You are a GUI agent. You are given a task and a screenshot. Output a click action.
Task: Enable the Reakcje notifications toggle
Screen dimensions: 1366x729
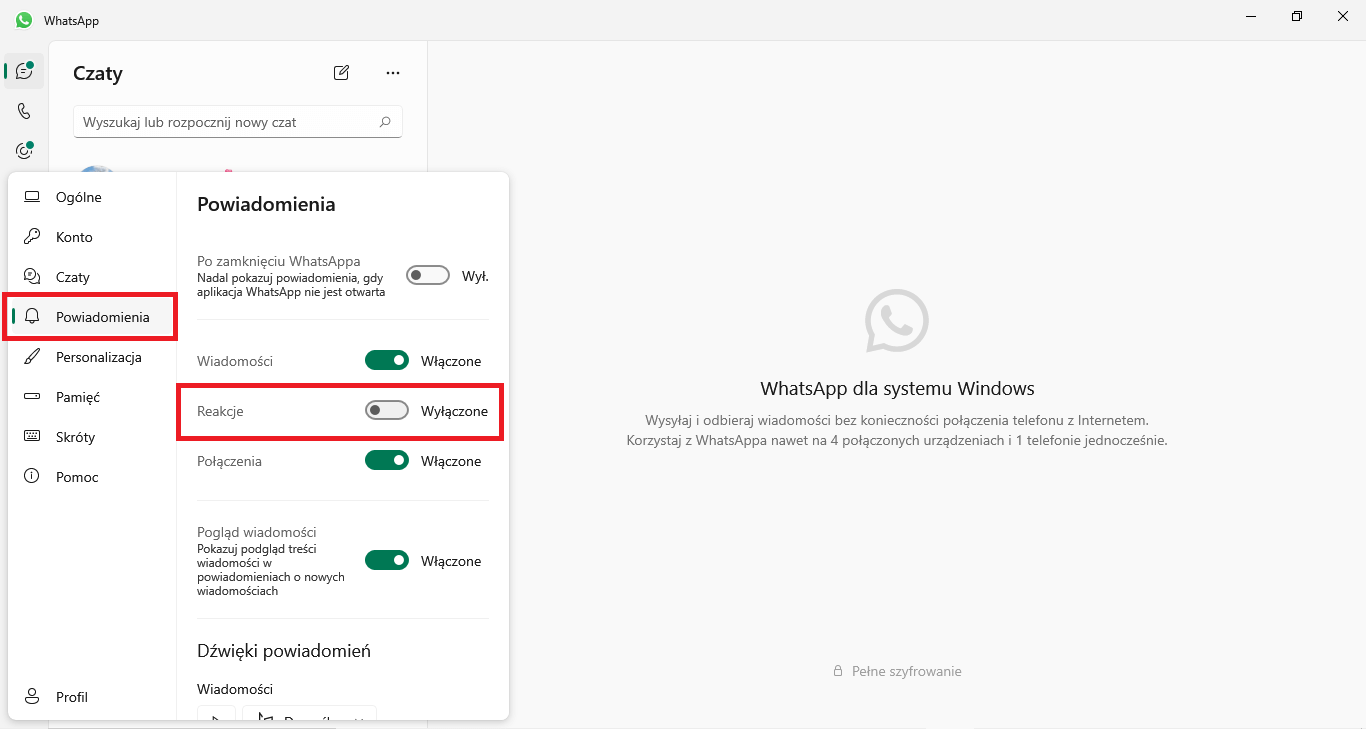click(x=387, y=411)
